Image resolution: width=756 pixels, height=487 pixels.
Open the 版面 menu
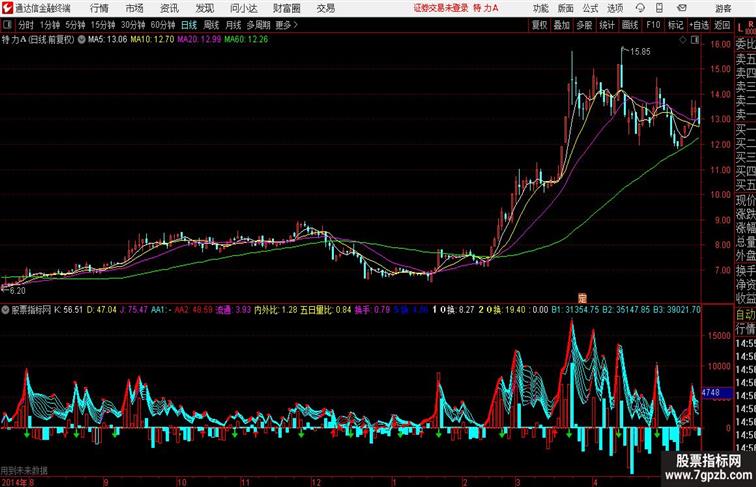(566, 8)
